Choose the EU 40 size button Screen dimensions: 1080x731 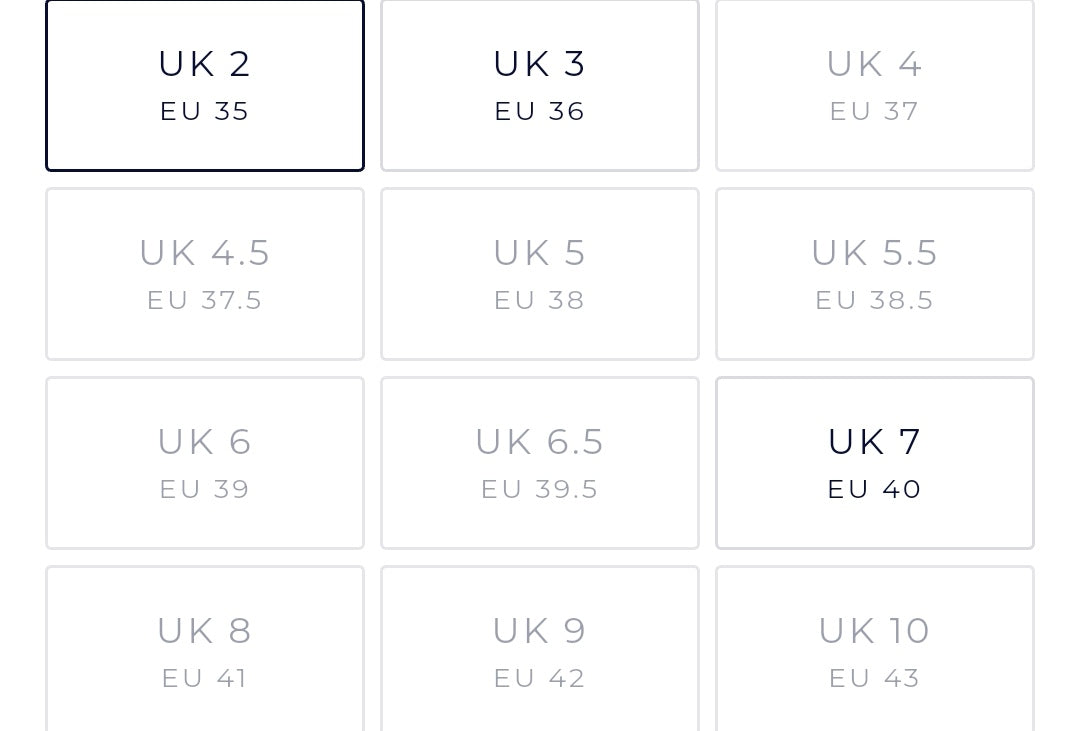[x=875, y=464]
